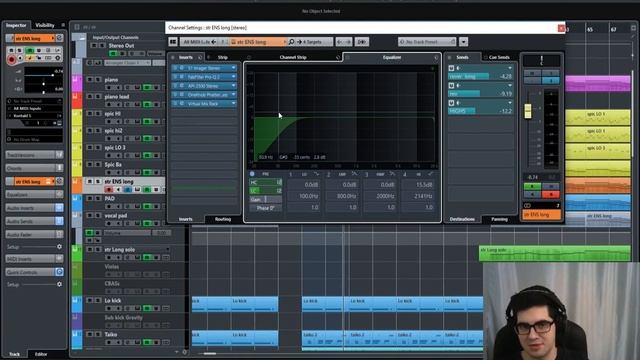Screen dimensions: 640x360
Task: Adjust Gain slider in EQ pre section
Action: pos(265,200)
